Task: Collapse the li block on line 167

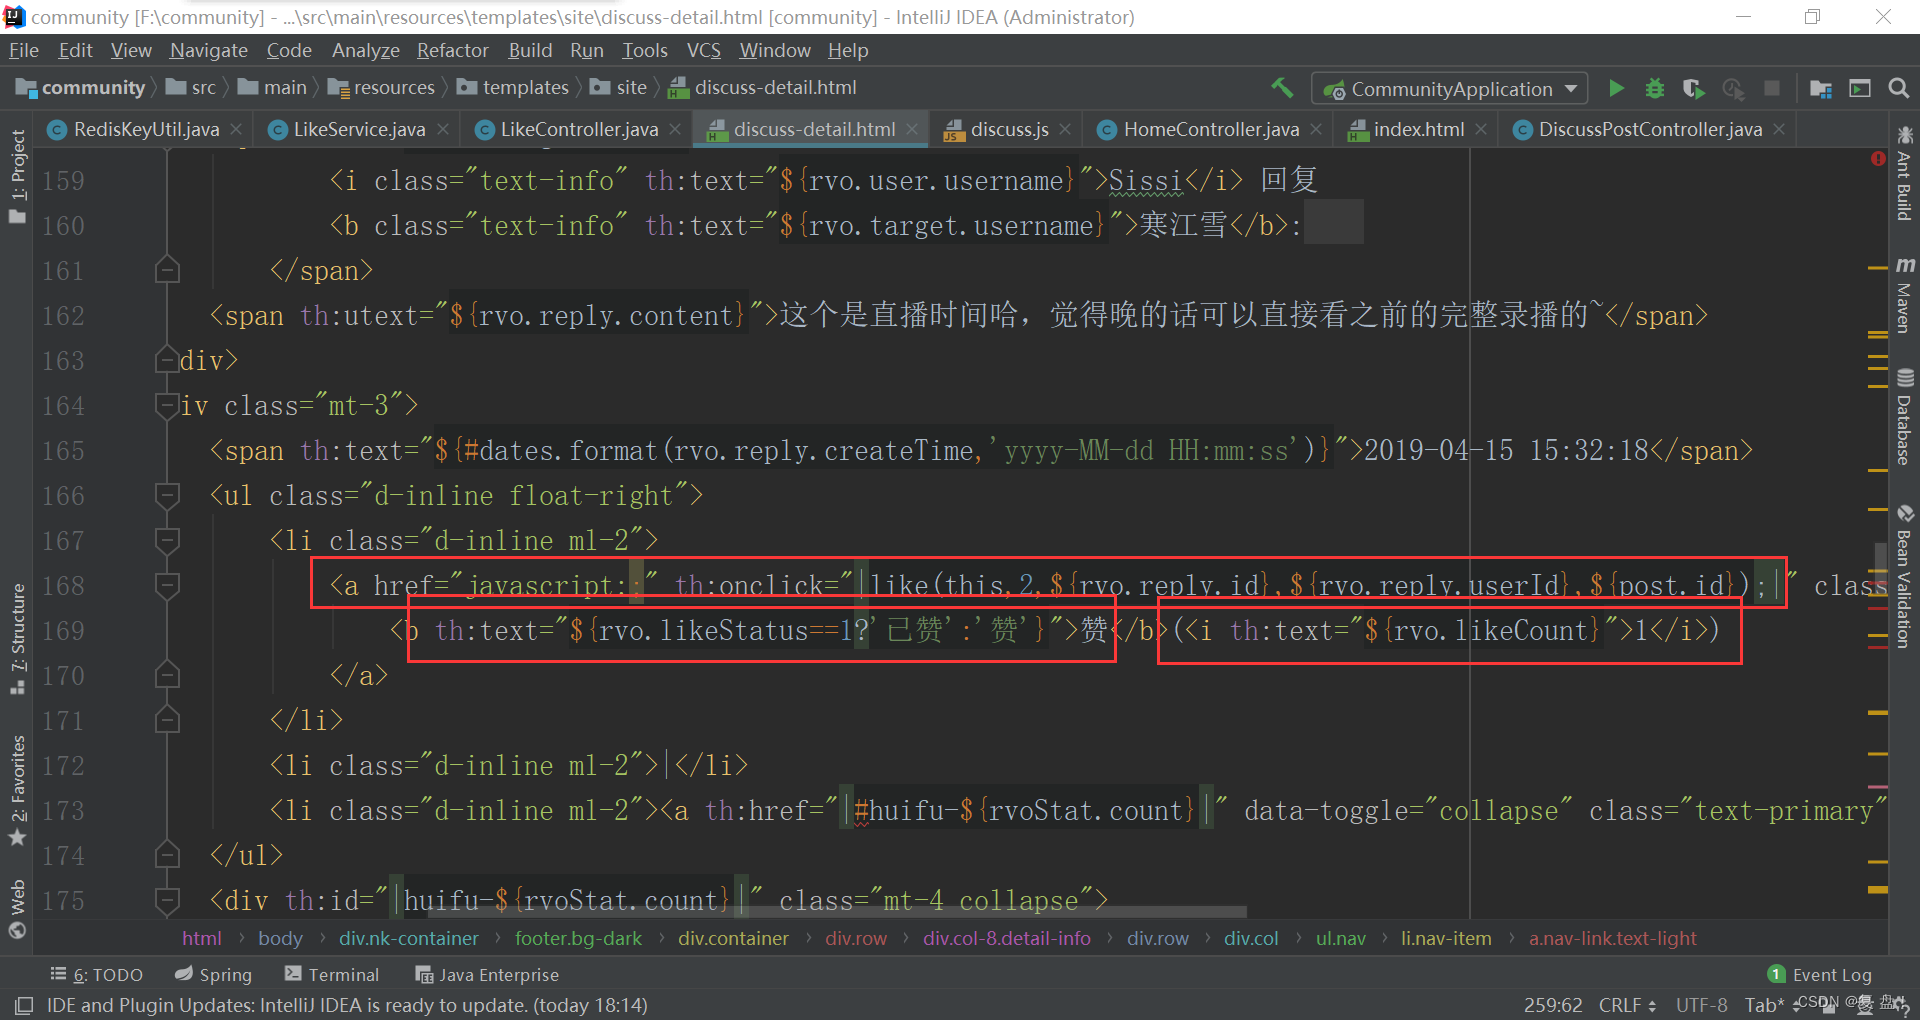Action: coord(167,540)
